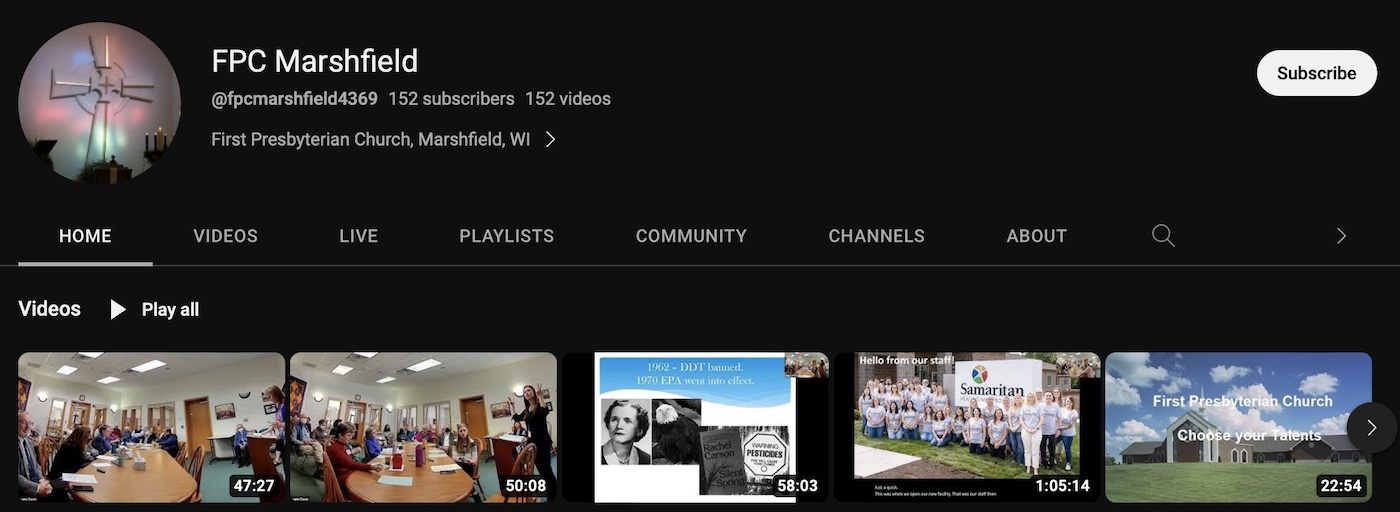Open the CHANNELS tab

pyautogui.click(x=877, y=236)
